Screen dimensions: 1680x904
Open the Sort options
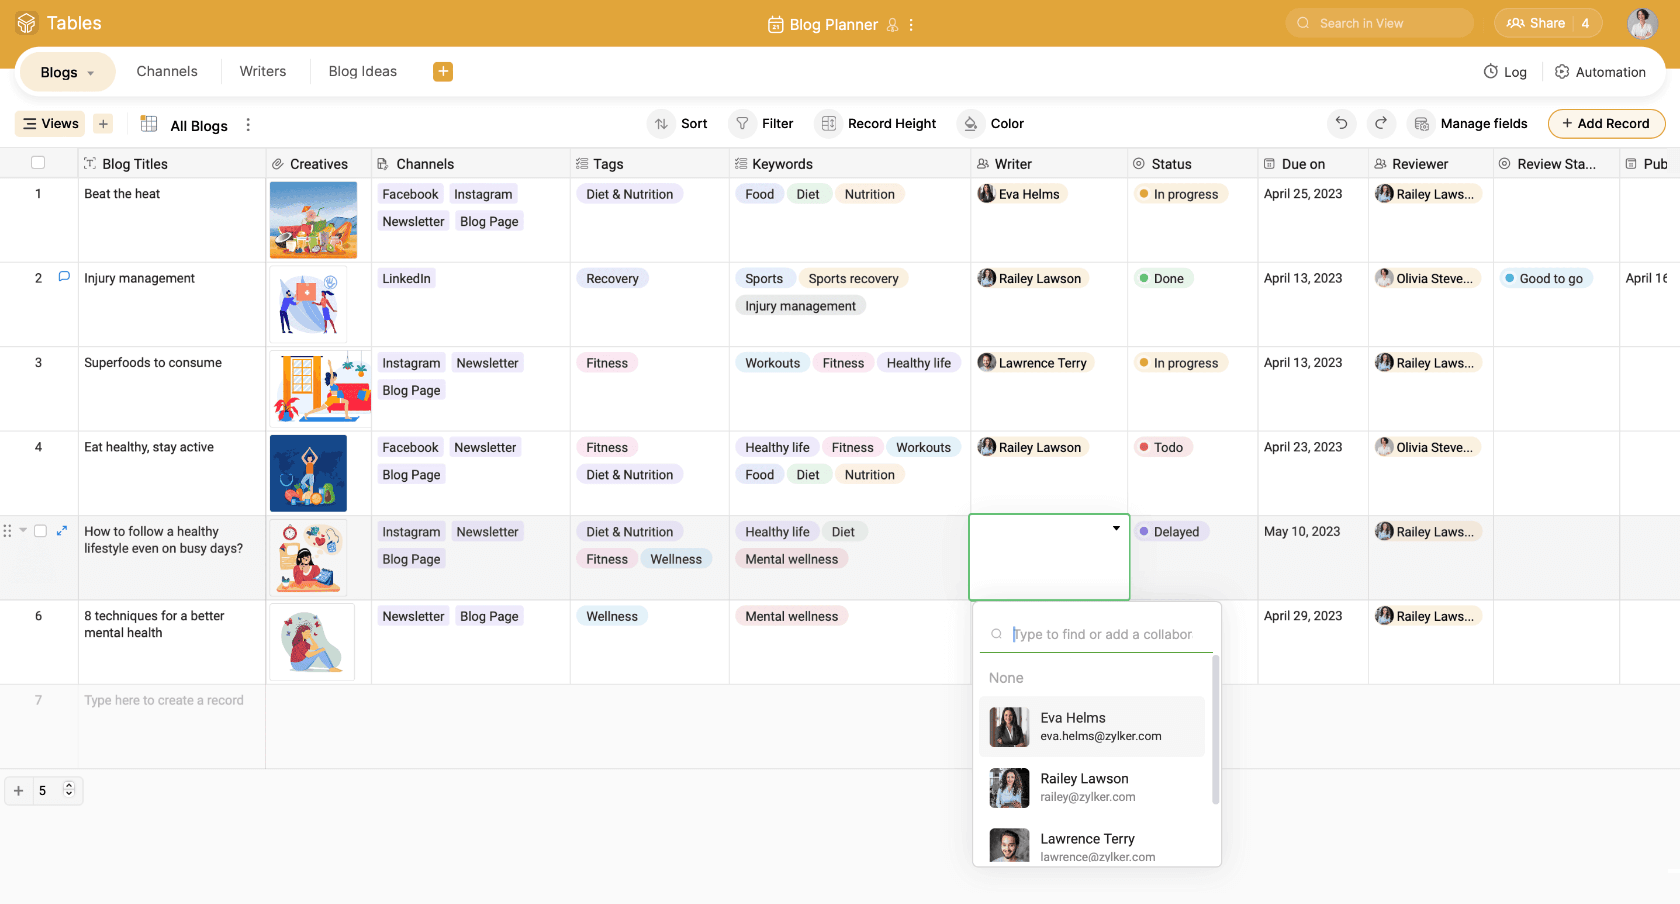click(x=679, y=124)
